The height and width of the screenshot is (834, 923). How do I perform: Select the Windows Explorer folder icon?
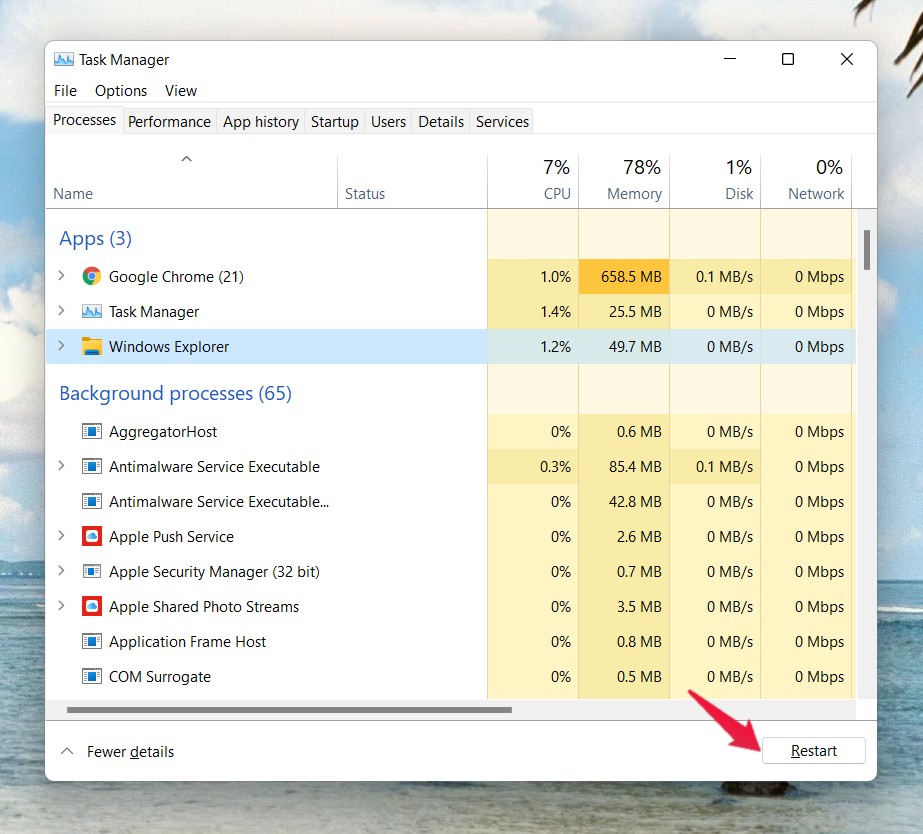point(92,347)
